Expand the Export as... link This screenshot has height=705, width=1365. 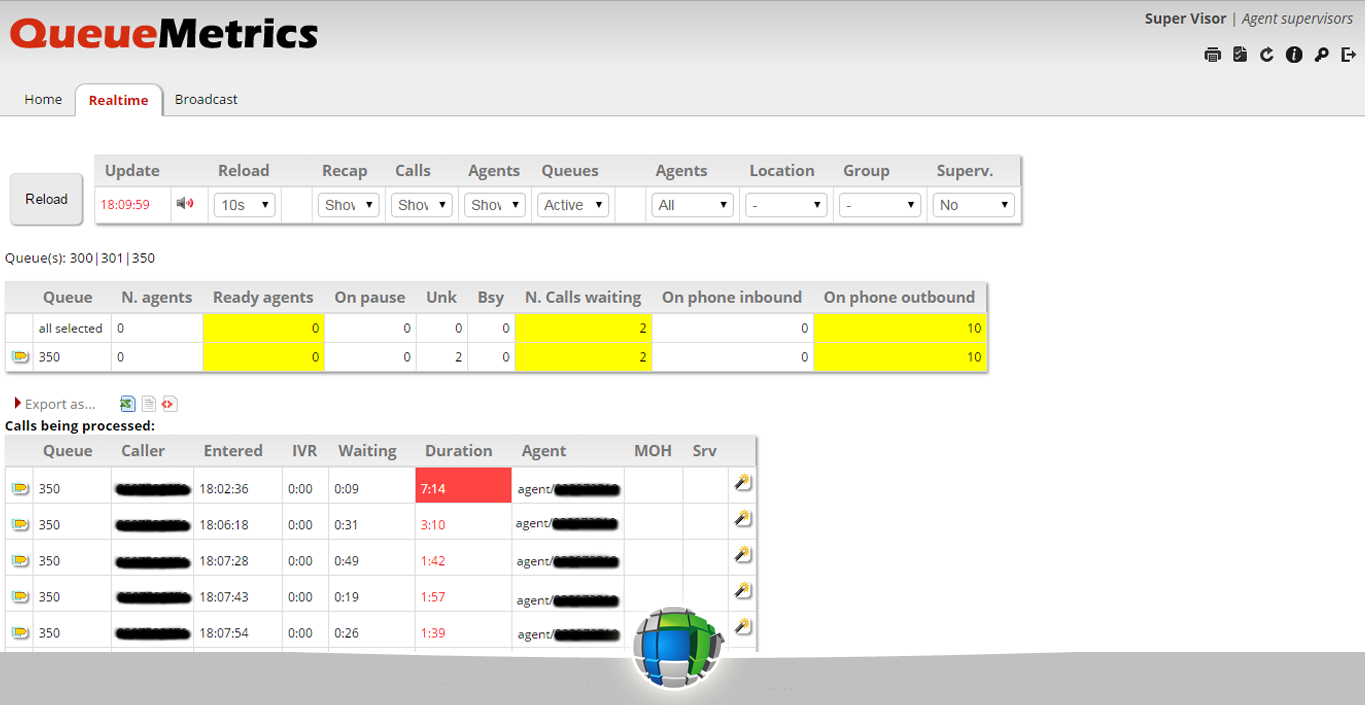56,404
